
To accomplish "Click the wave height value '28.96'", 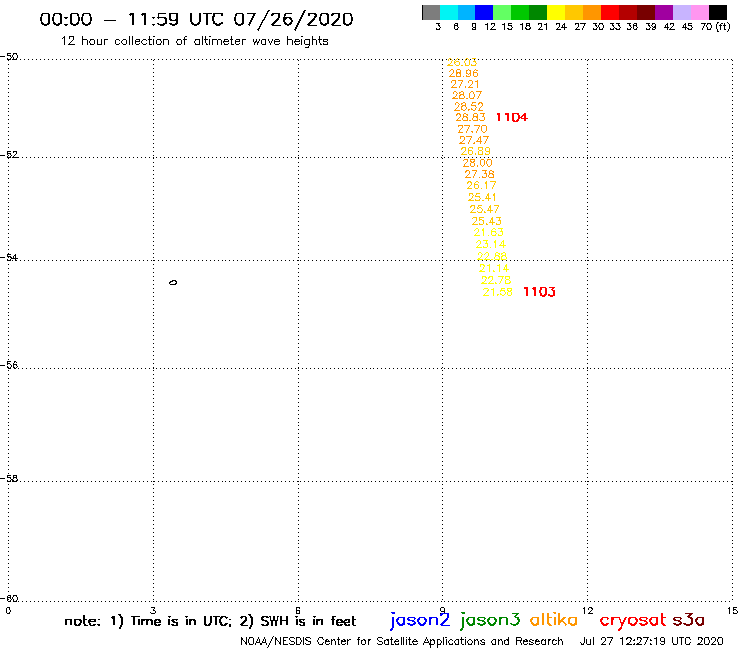I will point(463,73).
